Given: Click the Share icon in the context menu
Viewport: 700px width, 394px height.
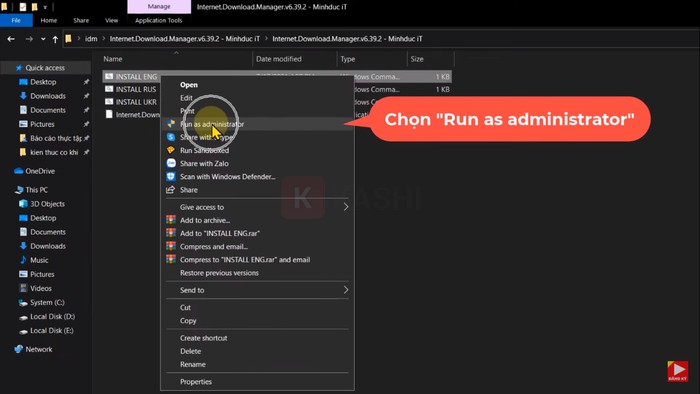Looking at the screenshot, I should coord(171,190).
